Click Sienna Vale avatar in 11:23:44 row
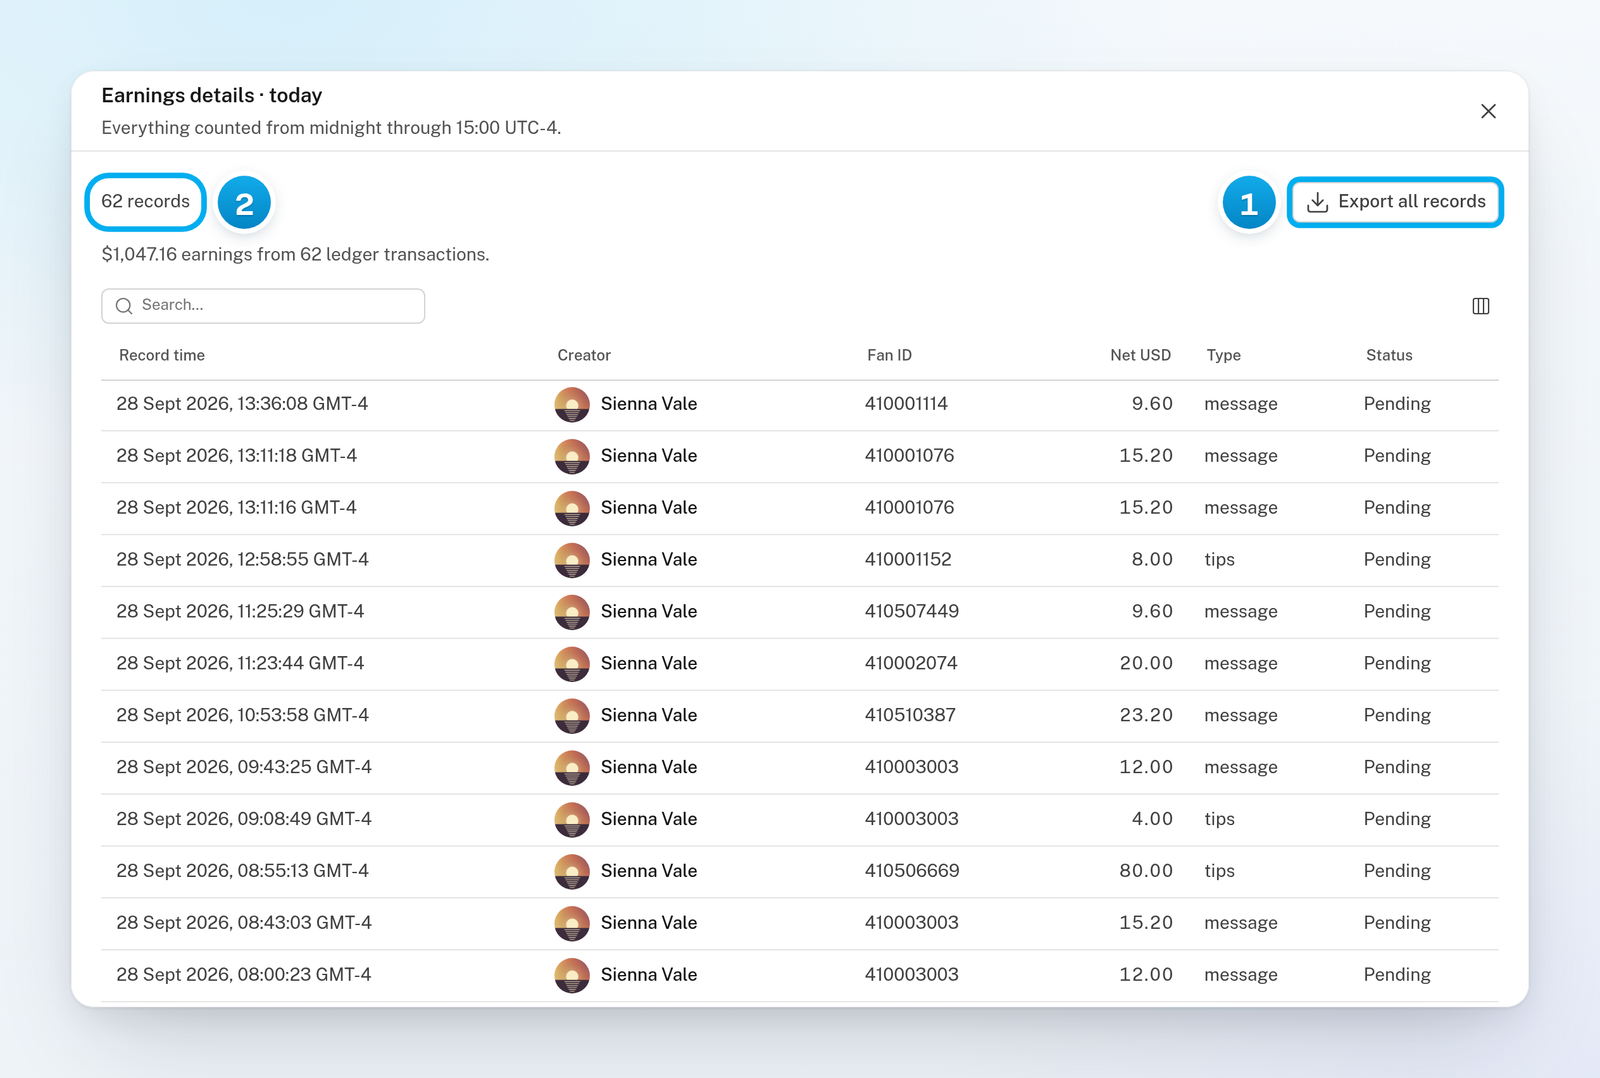Viewport: 1600px width, 1078px height. [x=572, y=665]
